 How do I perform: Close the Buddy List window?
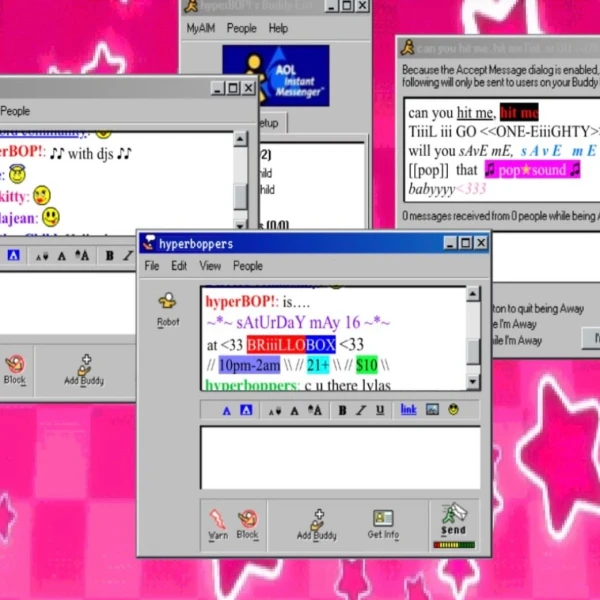click(362, 6)
